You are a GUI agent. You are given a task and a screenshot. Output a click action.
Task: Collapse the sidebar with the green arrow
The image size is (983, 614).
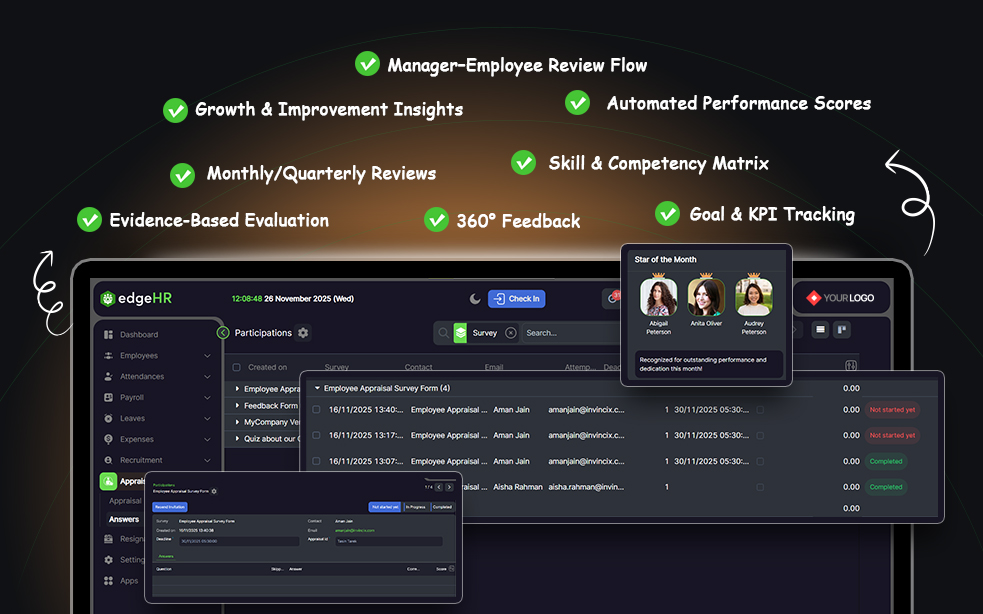[223, 333]
